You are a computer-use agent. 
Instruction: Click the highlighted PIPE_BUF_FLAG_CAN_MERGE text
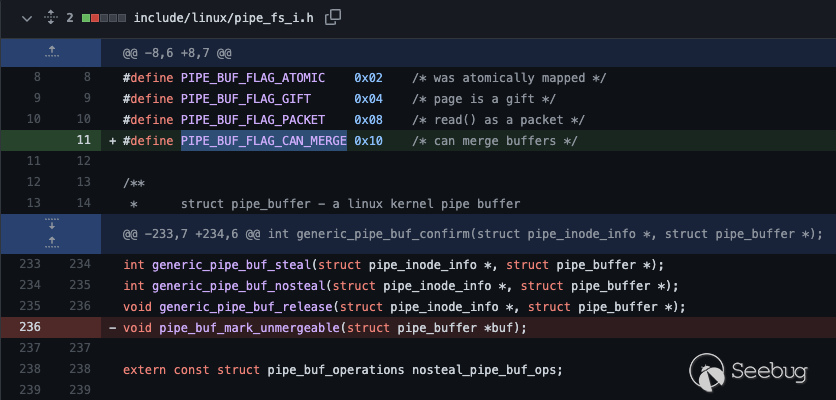pos(264,141)
